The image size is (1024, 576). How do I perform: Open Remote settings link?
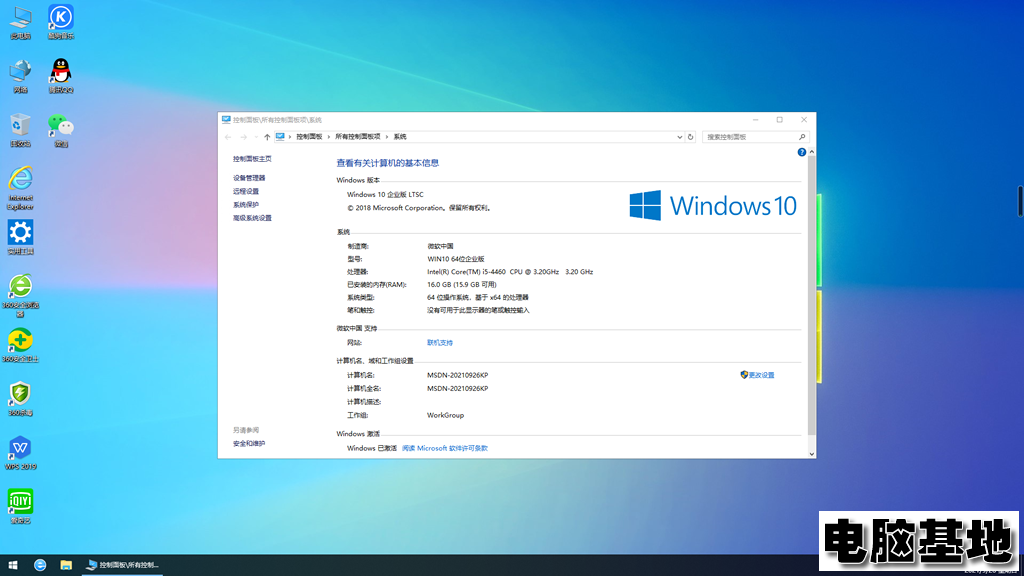point(246,191)
